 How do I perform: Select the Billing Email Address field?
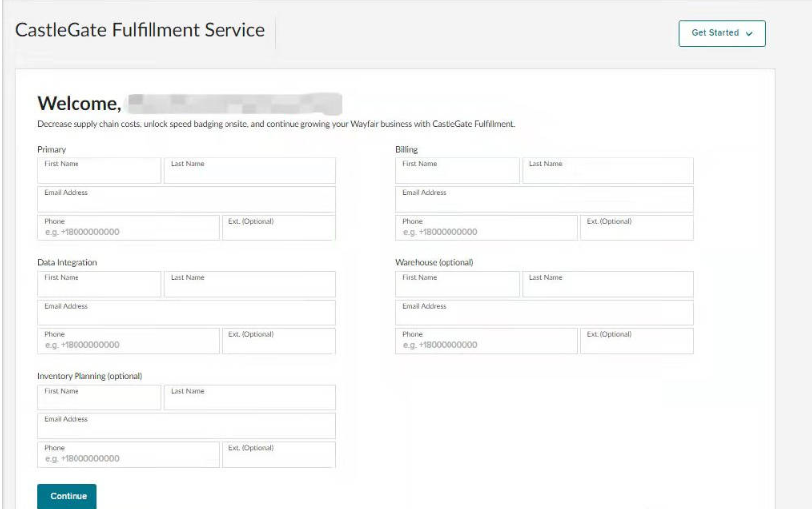[x=544, y=199]
